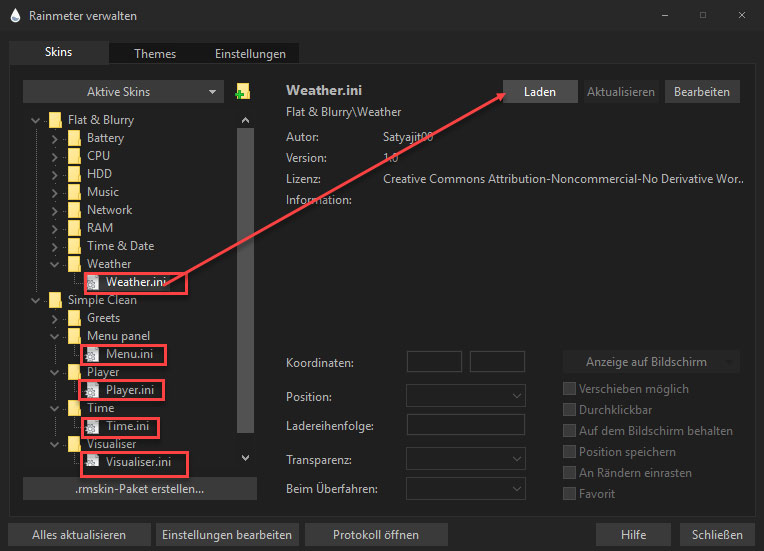Click the Rainmeter droplet title bar icon
764x551 pixels.
[x=15, y=16]
